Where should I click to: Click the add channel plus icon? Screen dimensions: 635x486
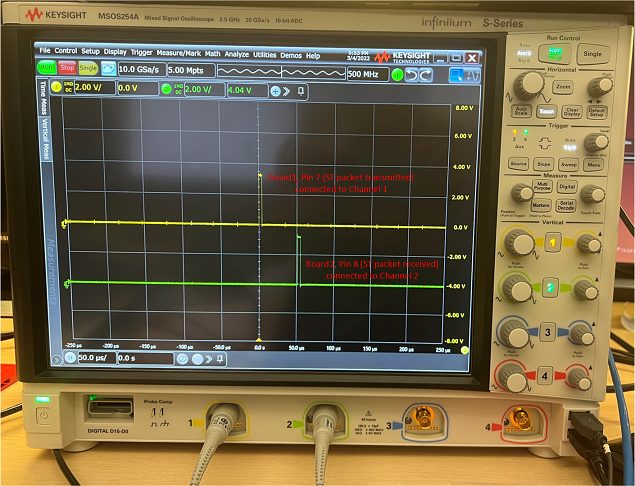pos(277,91)
